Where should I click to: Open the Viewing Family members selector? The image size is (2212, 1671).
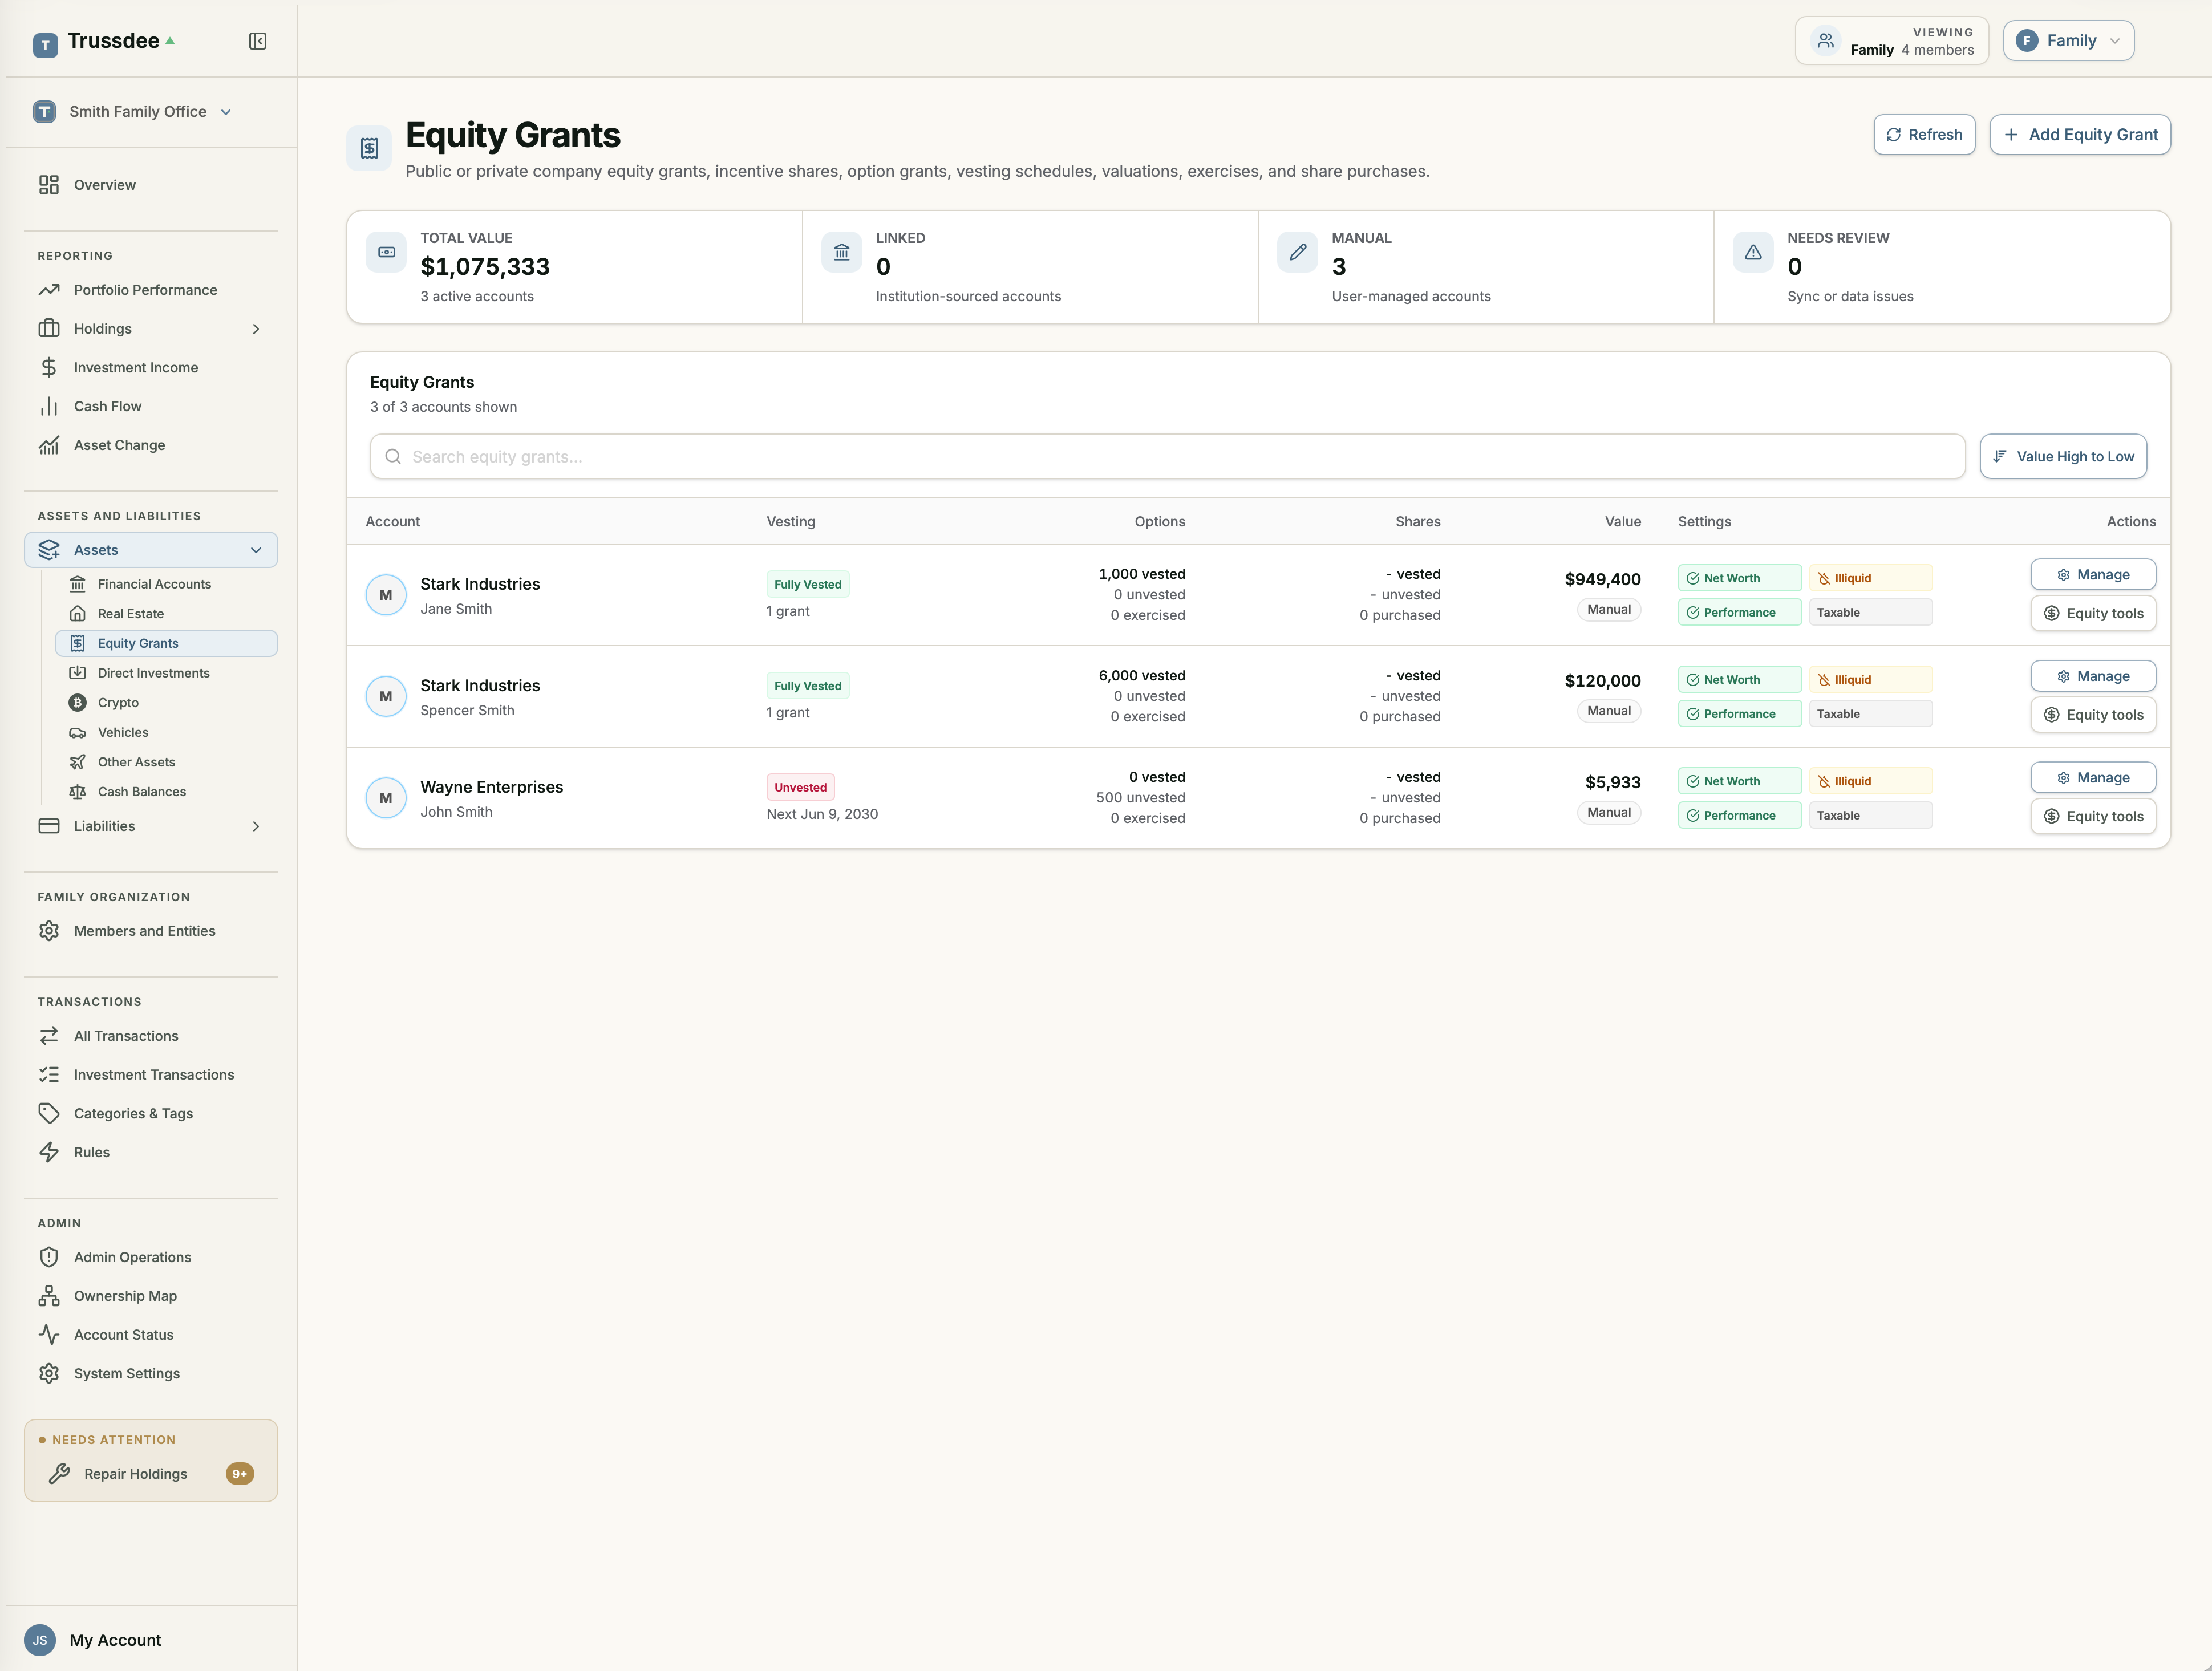(x=1891, y=41)
